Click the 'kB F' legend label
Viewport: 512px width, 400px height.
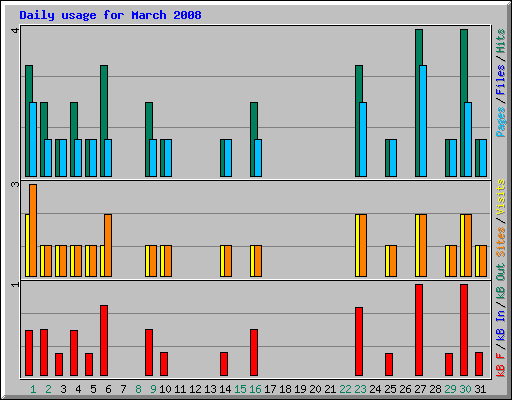tap(500, 364)
